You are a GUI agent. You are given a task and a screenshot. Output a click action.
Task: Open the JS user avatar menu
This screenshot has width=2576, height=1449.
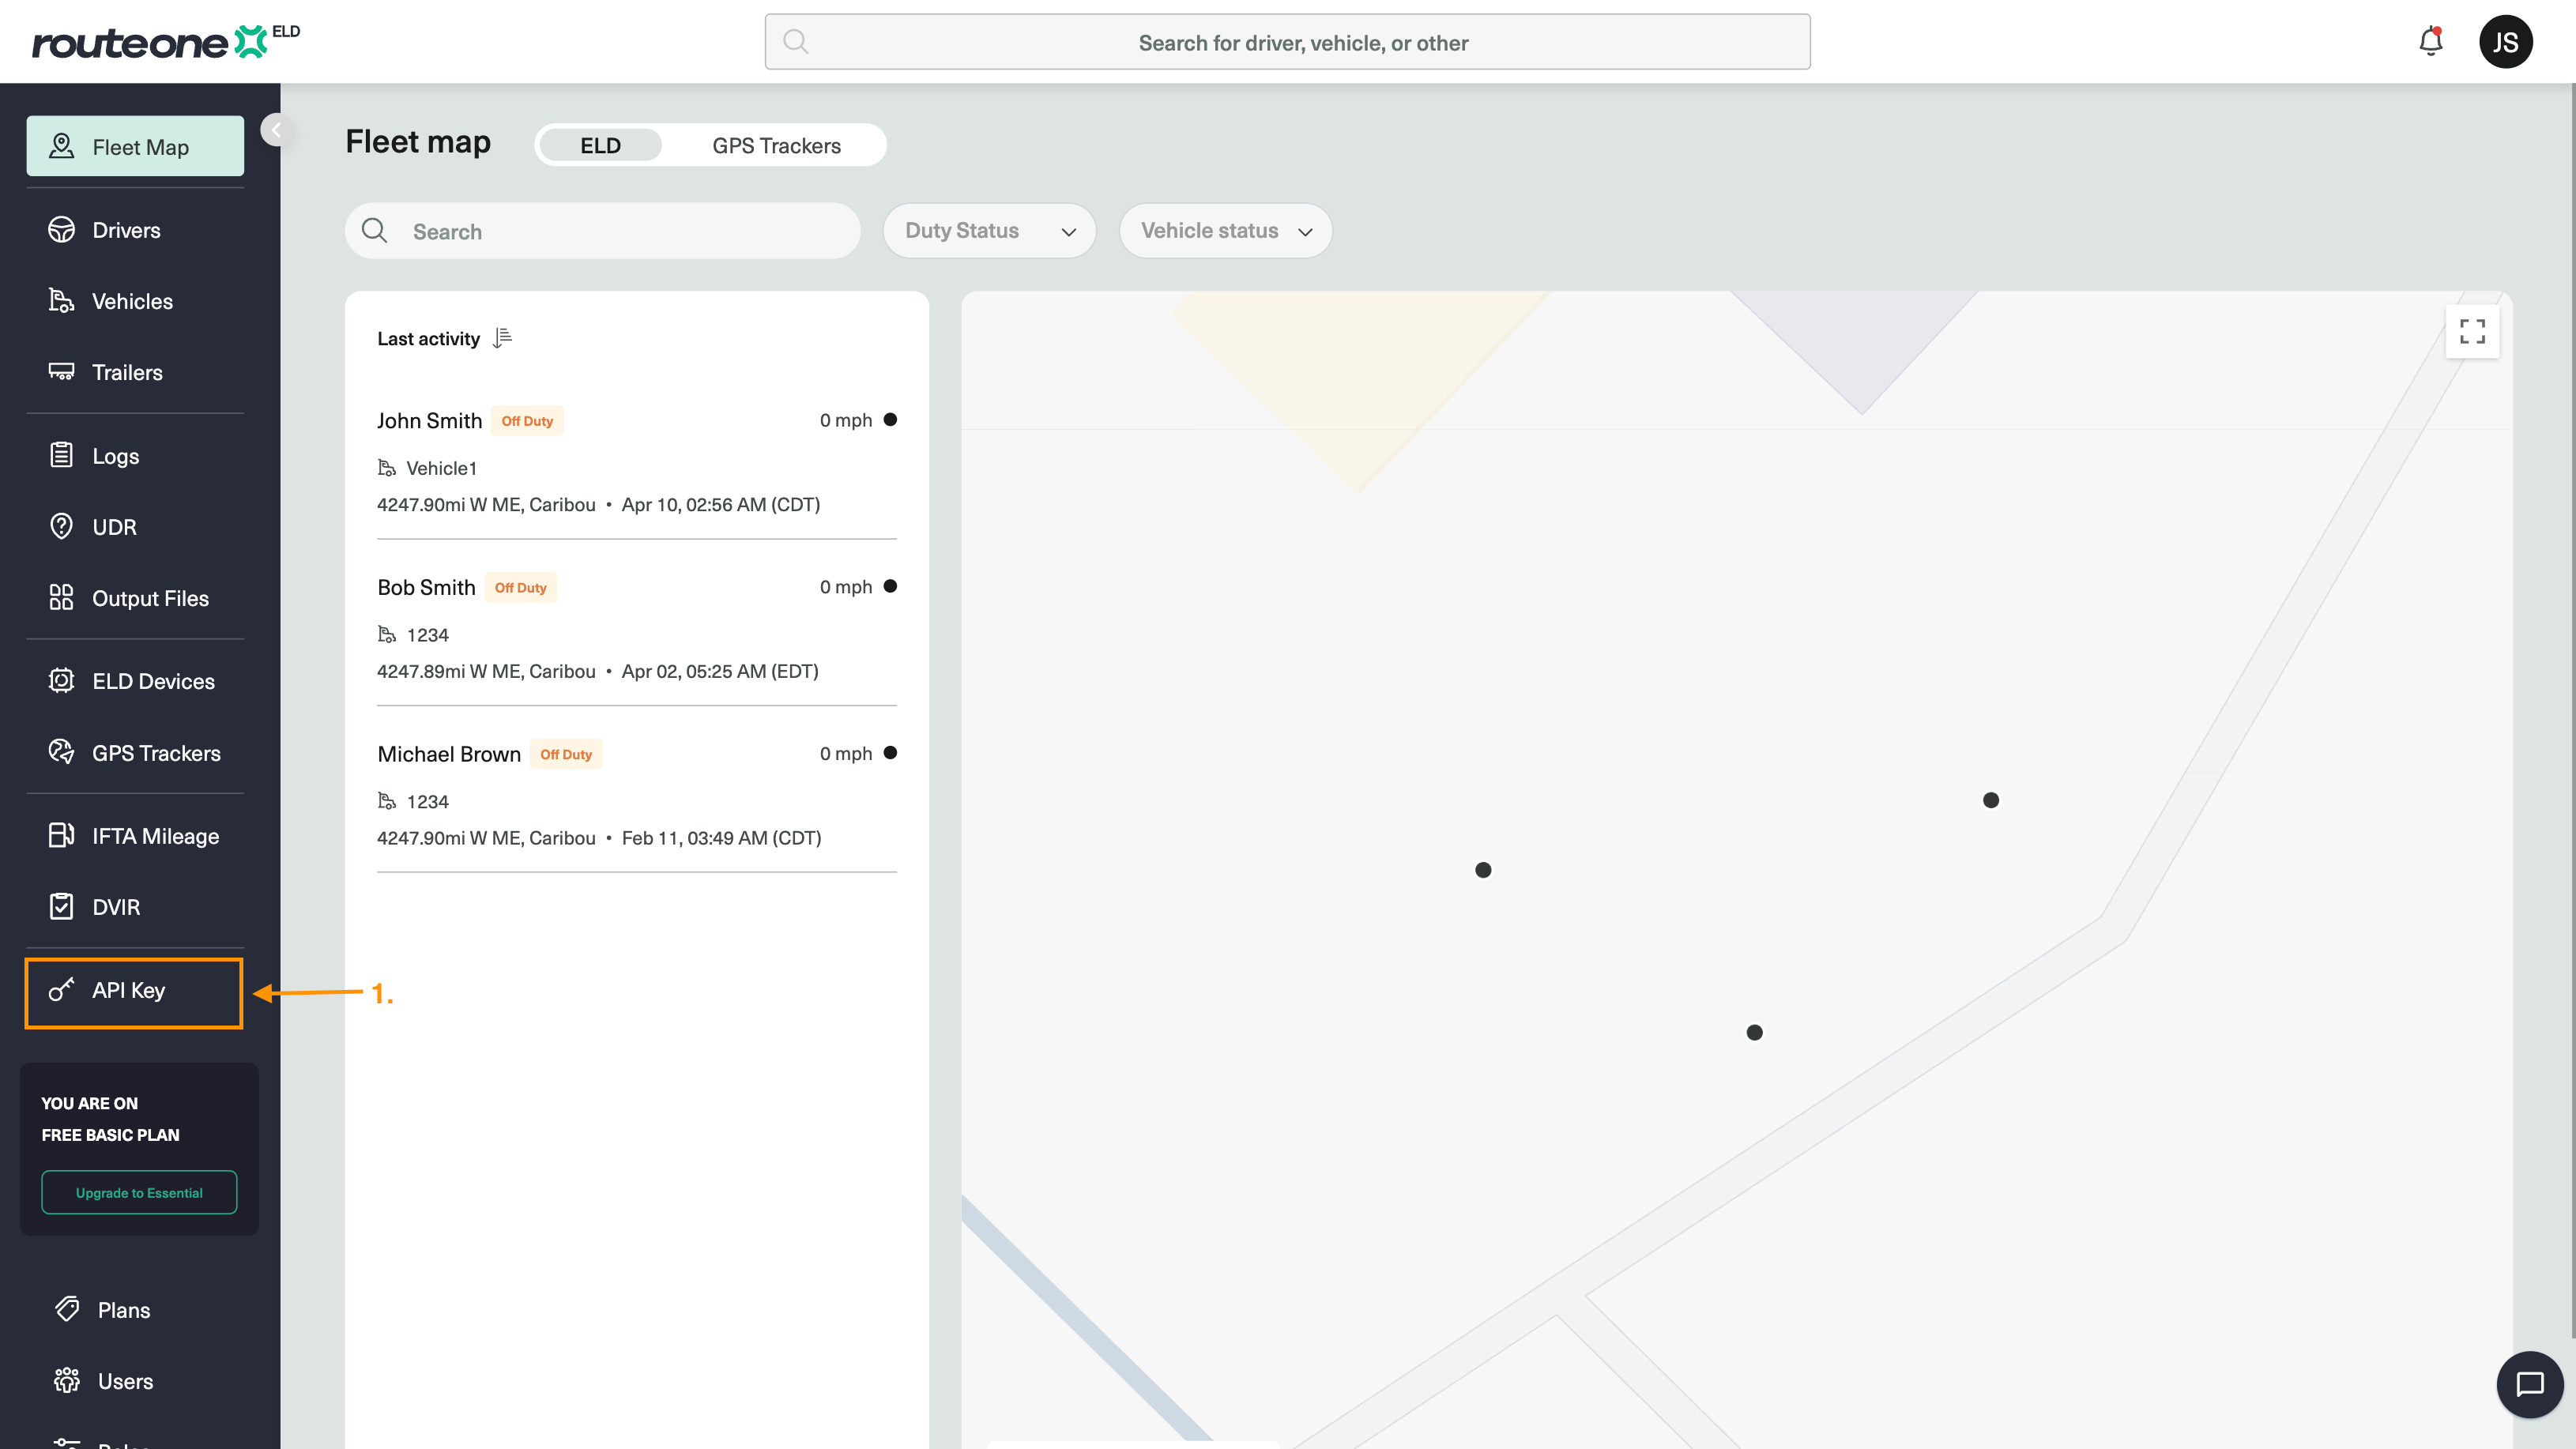(2505, 42)
